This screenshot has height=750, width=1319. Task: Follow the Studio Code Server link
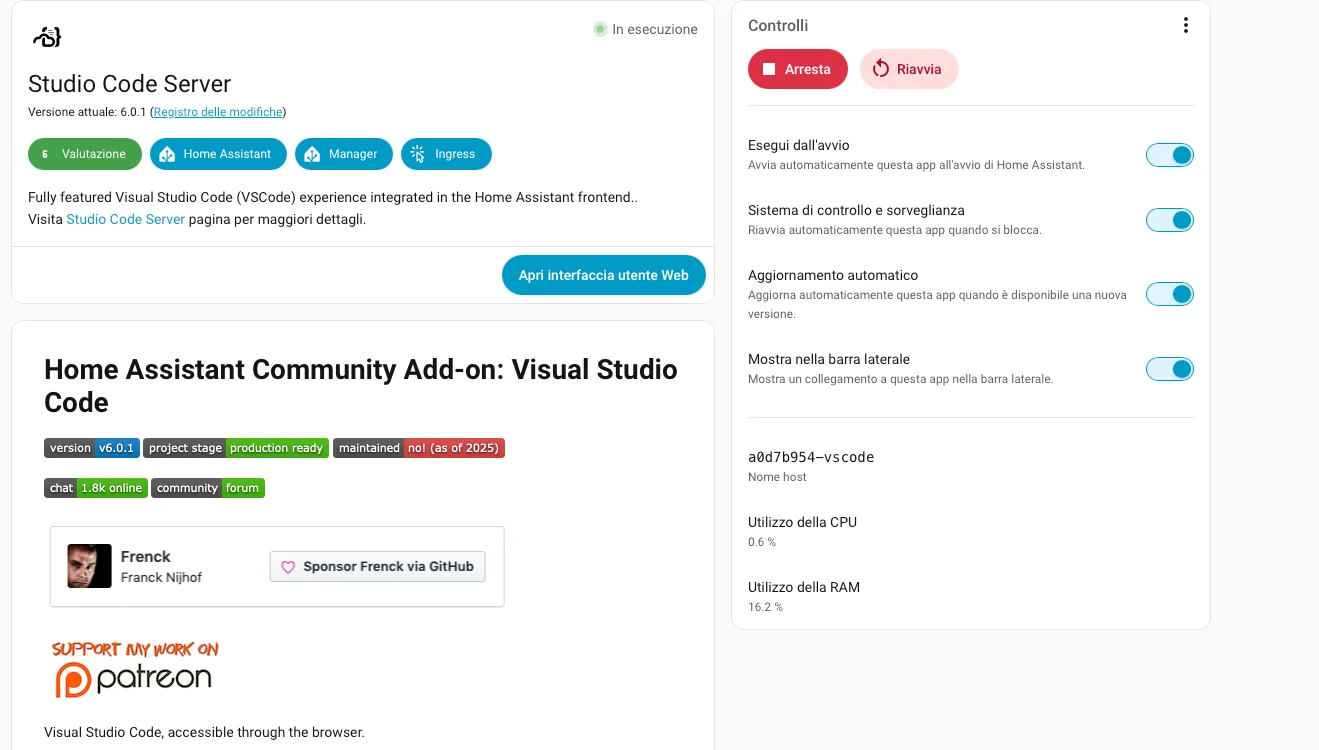[x=125, y=219]
